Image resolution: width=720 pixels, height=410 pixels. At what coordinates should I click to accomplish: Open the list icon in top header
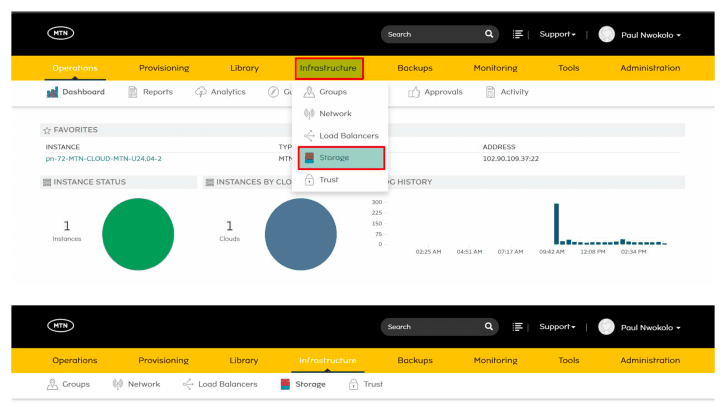tap(518, 34)
